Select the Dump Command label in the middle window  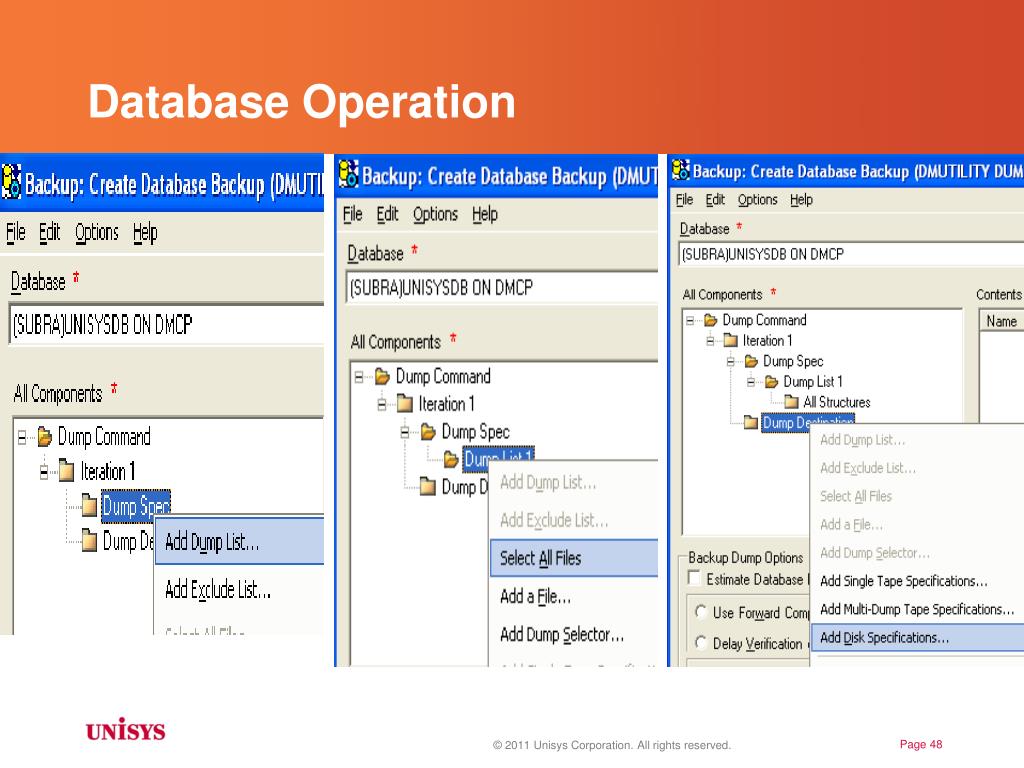[x=443, y=377]
